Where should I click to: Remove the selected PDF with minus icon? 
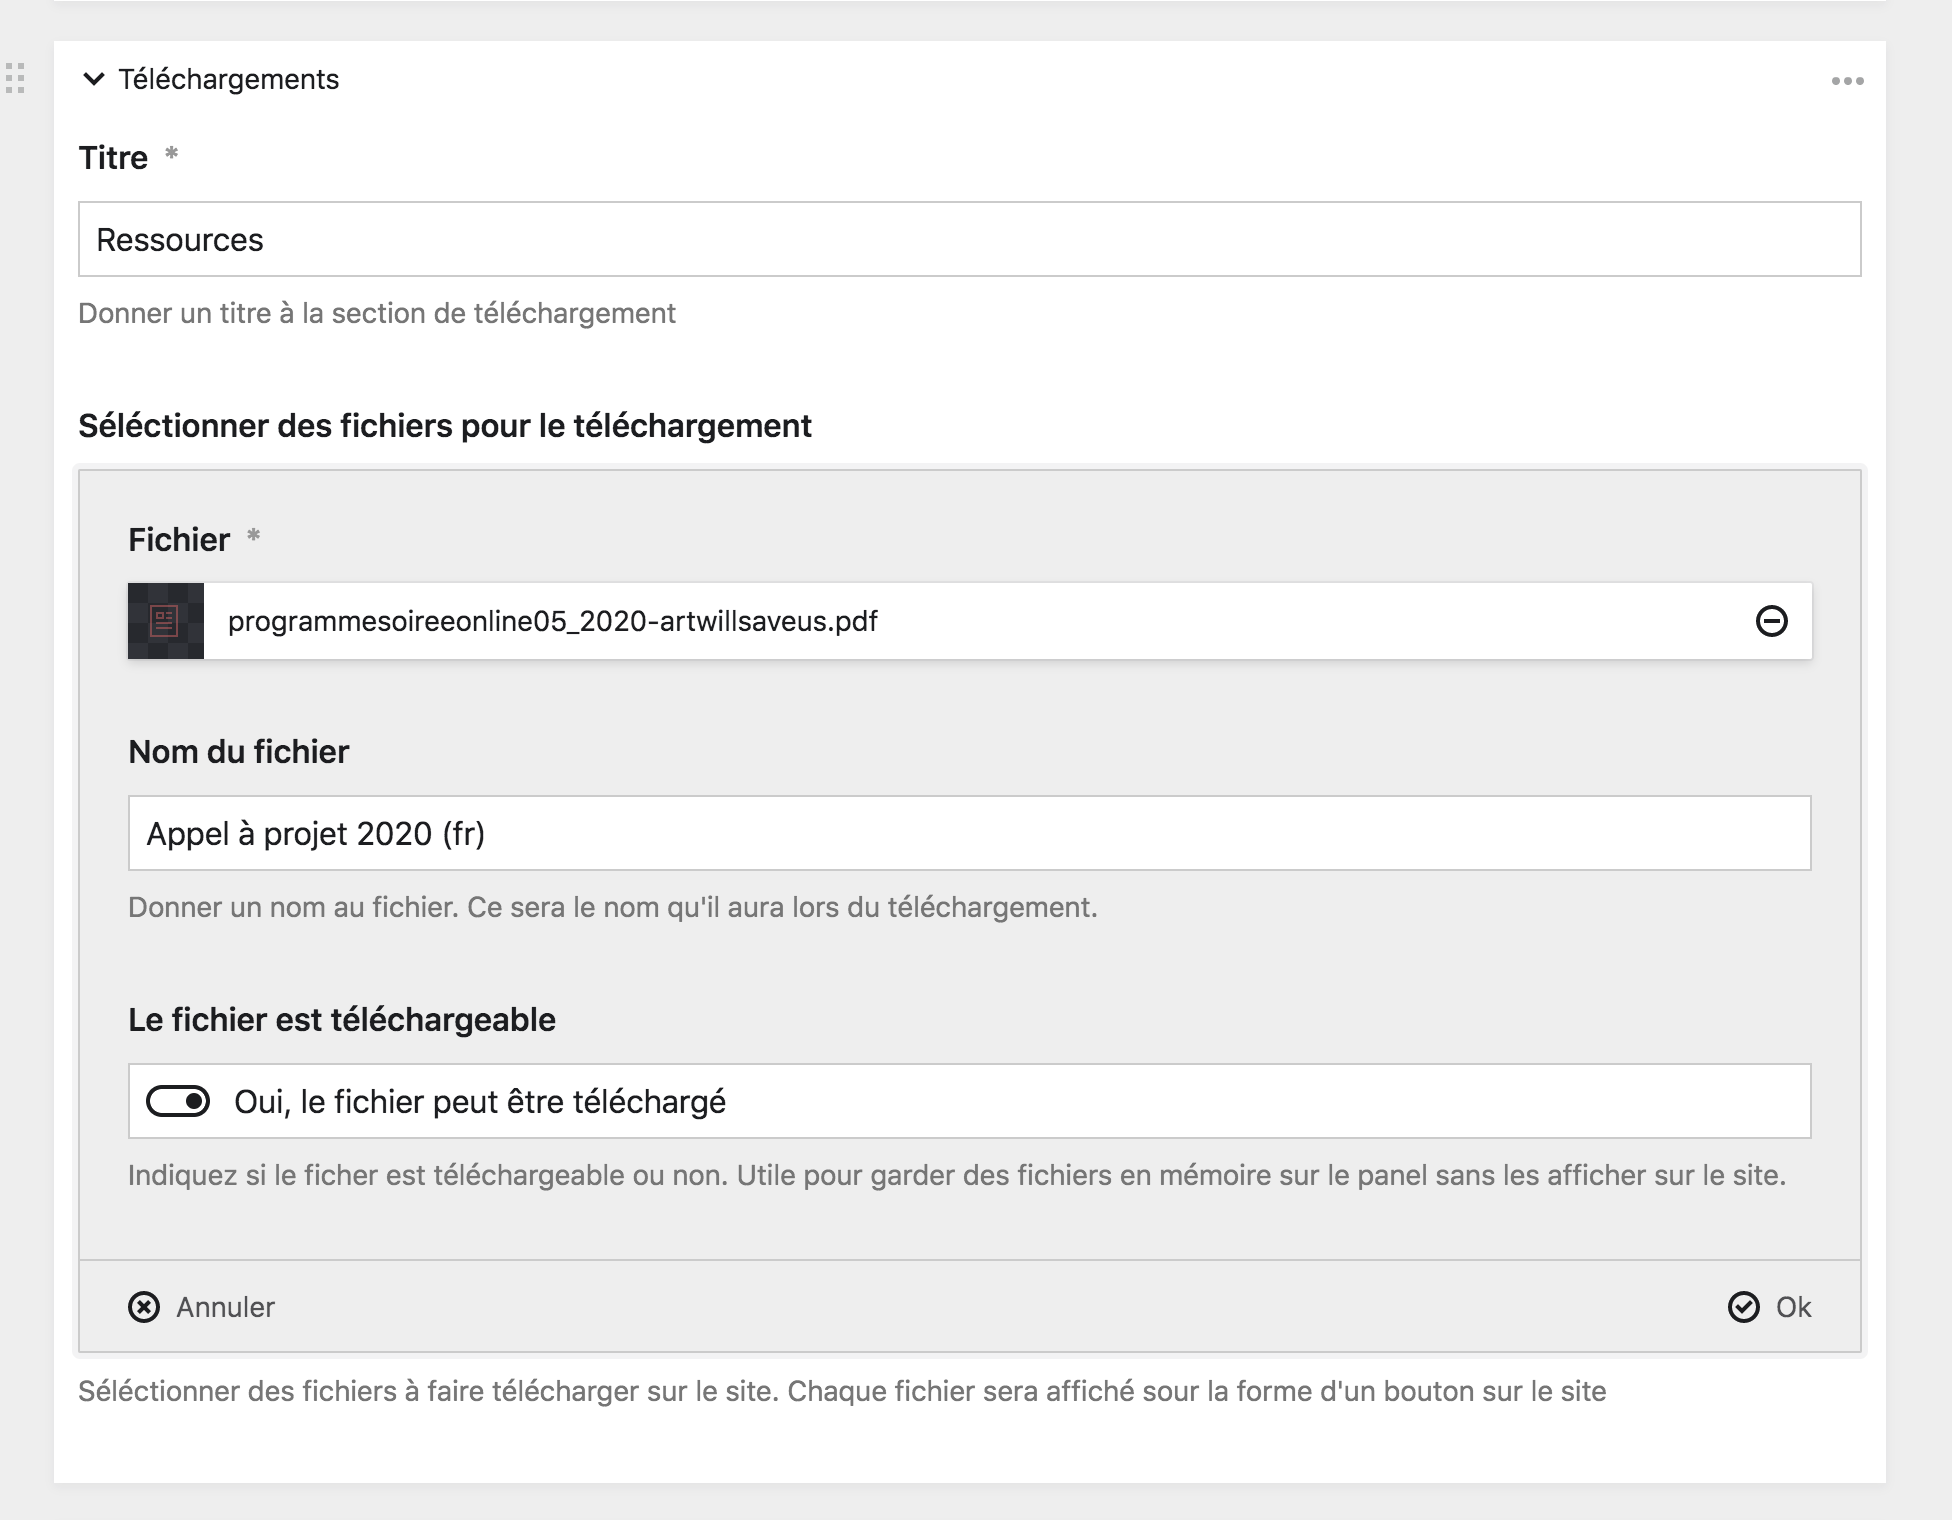(x=1771, y=621)
